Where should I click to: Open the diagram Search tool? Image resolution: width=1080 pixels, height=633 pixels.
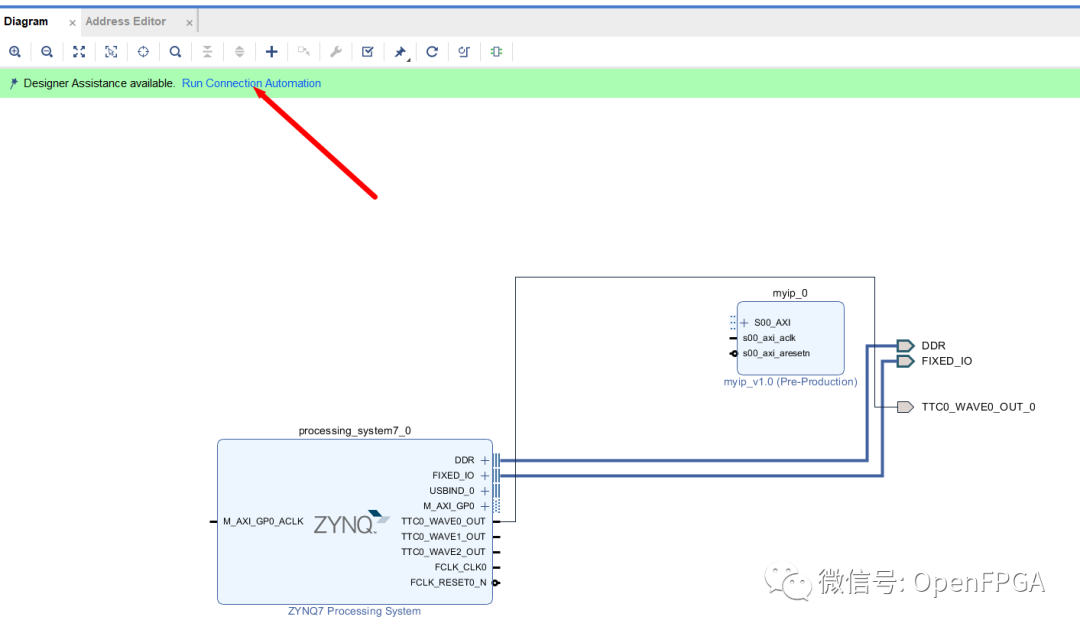(175, 51)
